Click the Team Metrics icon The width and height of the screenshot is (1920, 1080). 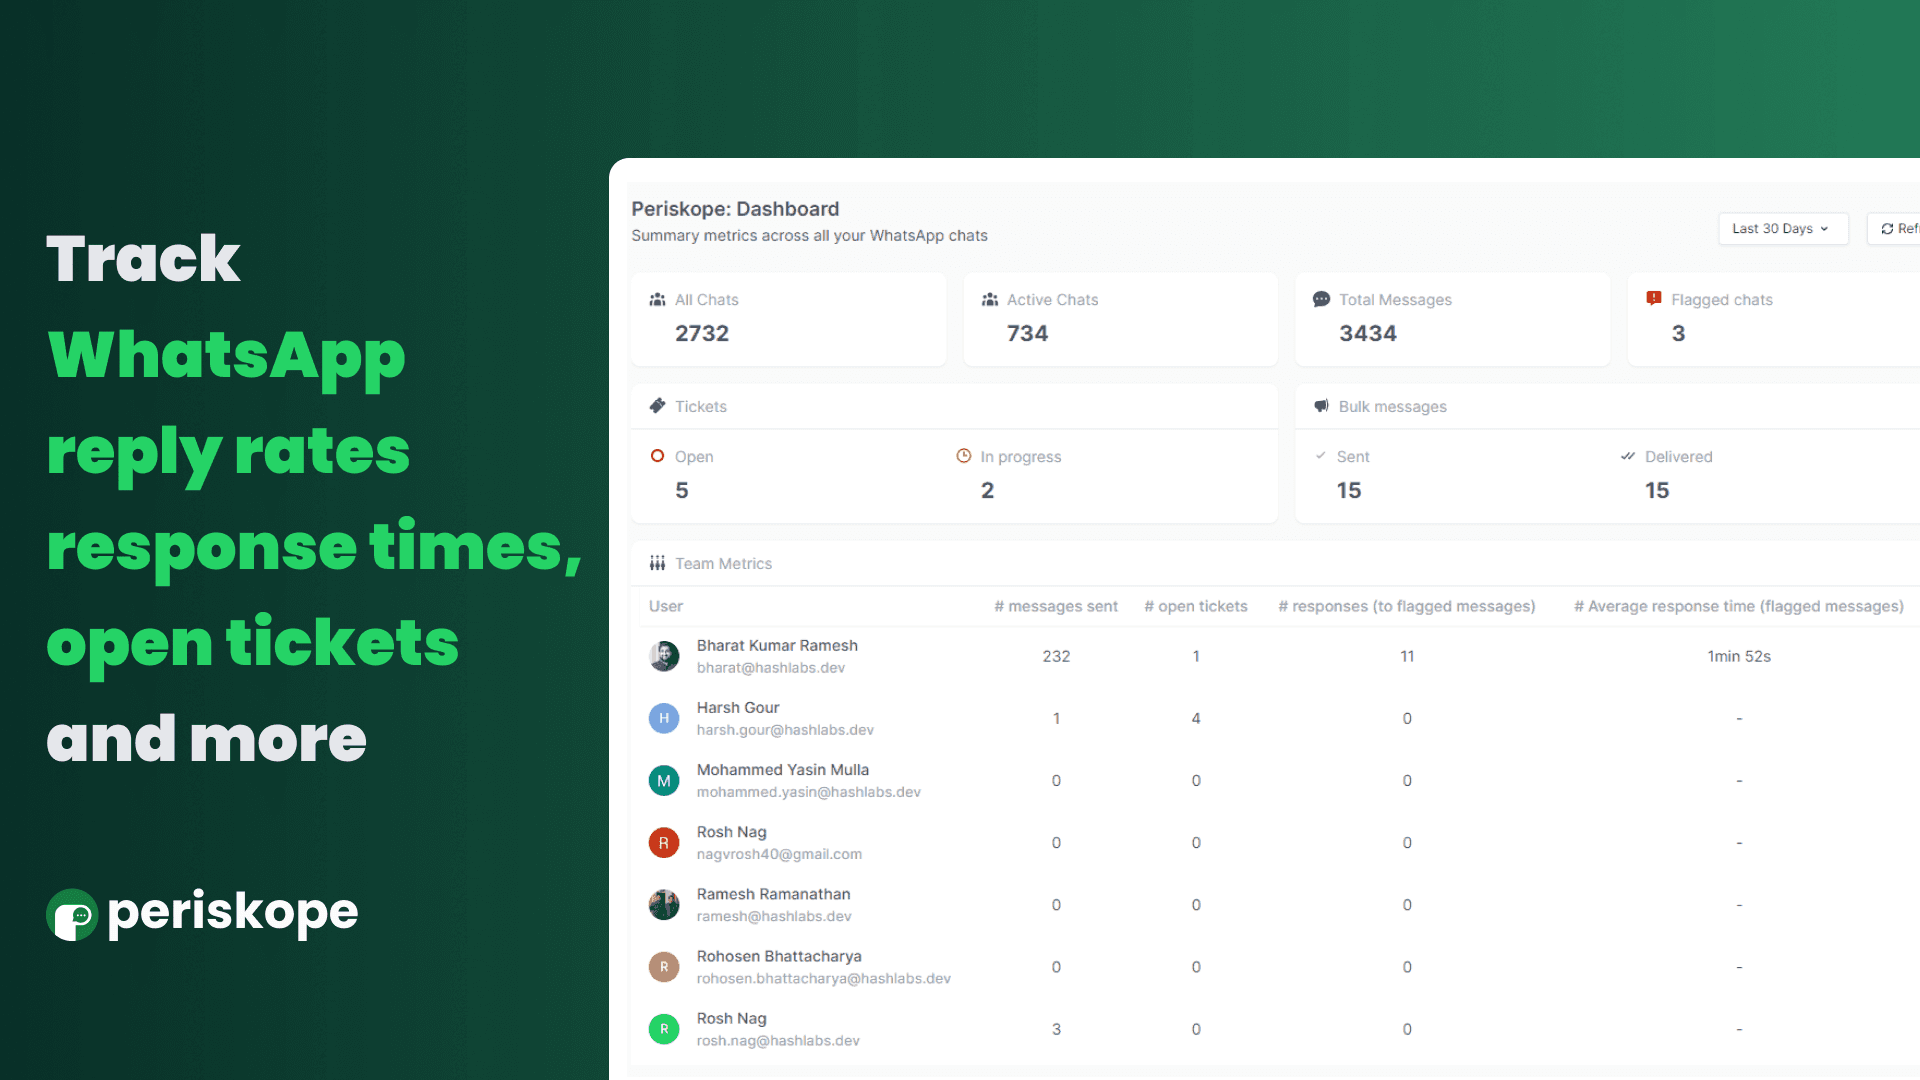tap(657, 563)
